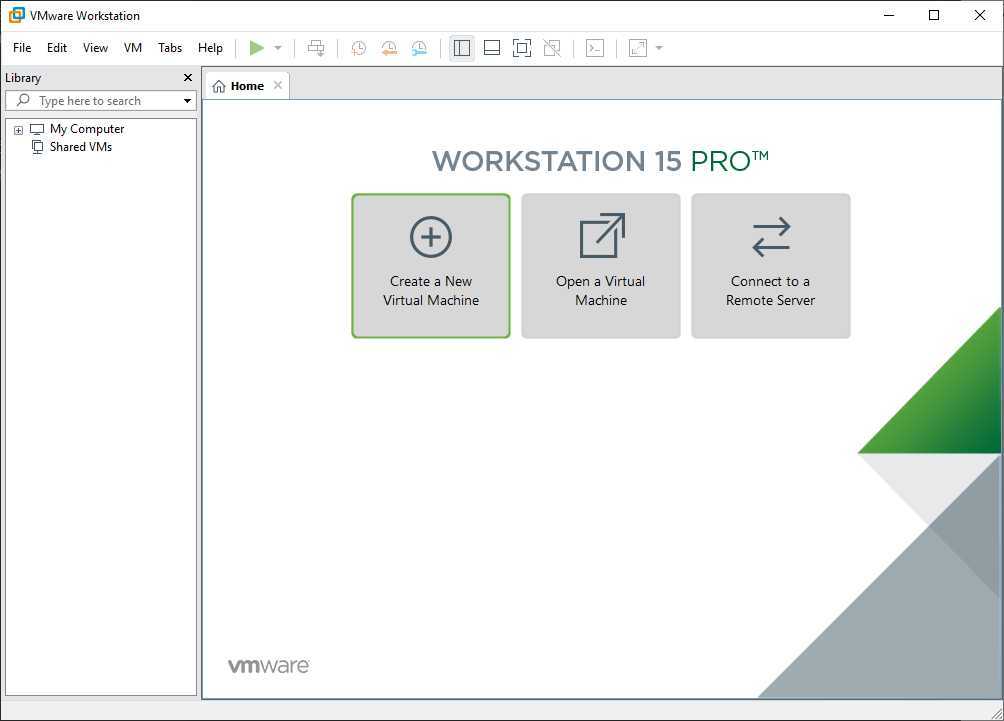Click the Library search field

coord(101,101)
